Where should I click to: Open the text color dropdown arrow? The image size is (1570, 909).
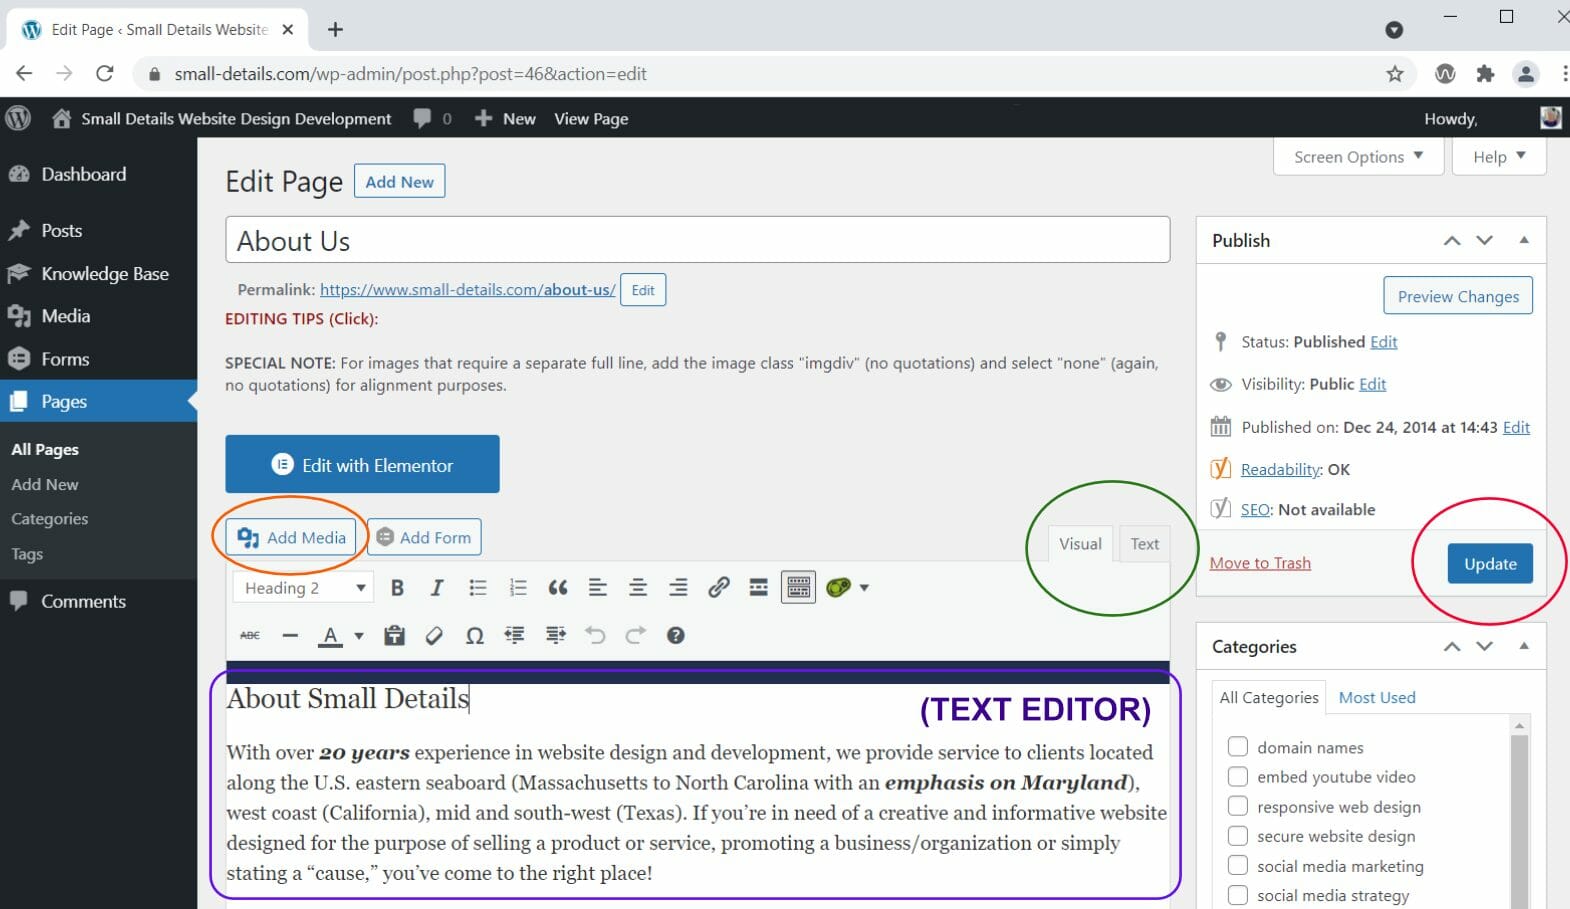359,636
